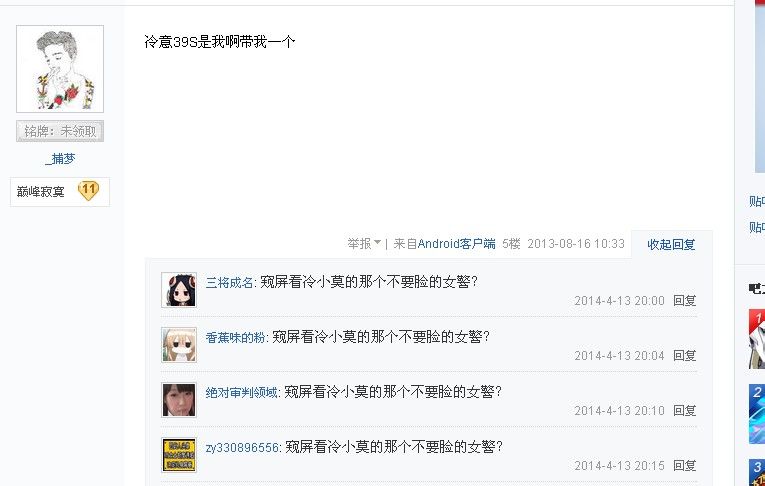Open 三将成名 username link

pos(229,283)
